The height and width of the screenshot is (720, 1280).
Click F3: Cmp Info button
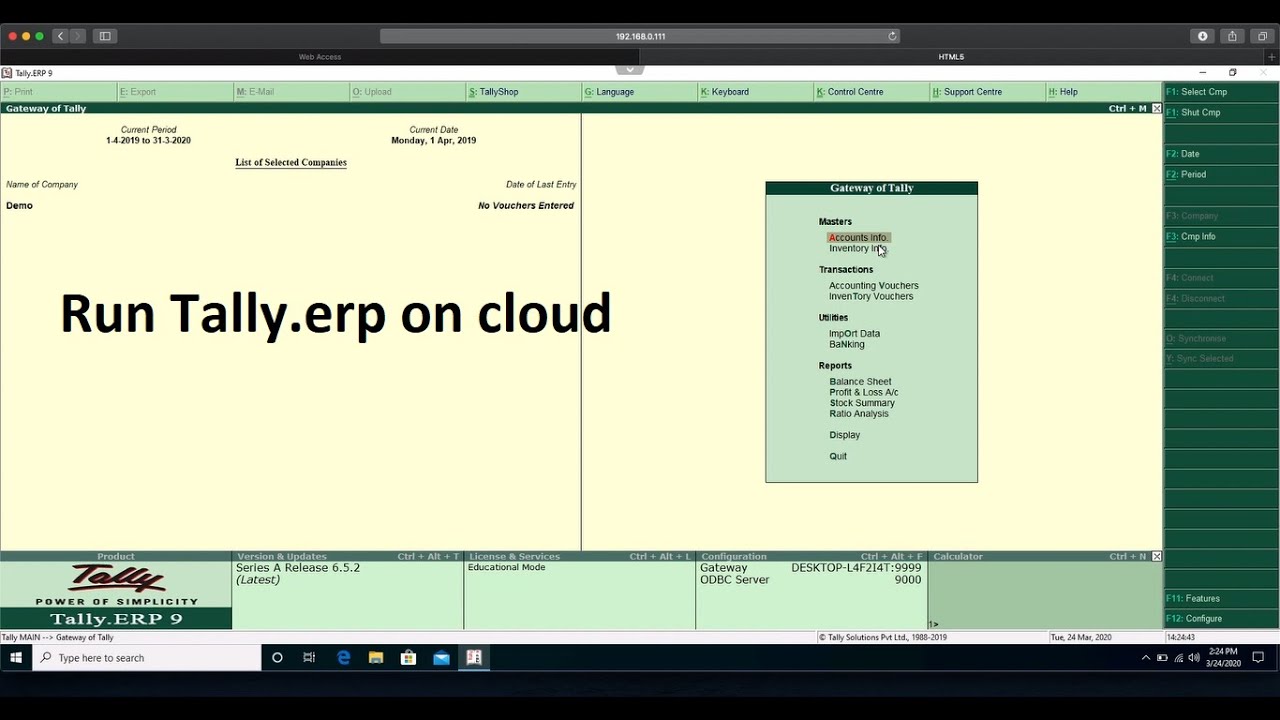click(1221, 237)
